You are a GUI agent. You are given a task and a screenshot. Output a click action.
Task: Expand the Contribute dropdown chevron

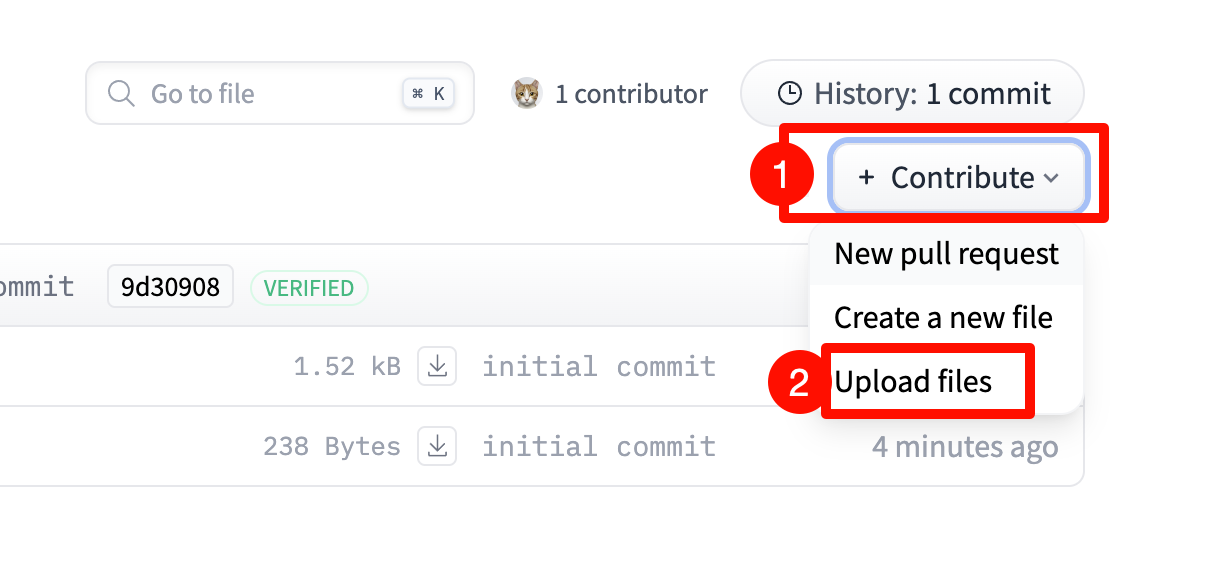point(1051,178)
